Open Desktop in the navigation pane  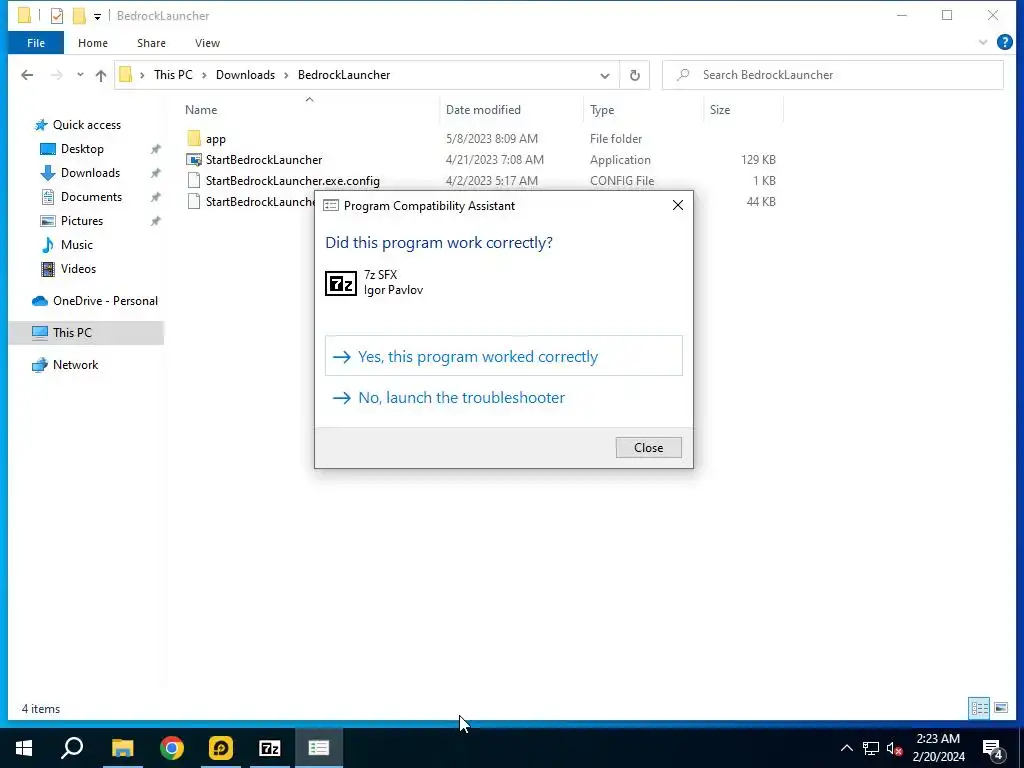(x=82, y=149)
